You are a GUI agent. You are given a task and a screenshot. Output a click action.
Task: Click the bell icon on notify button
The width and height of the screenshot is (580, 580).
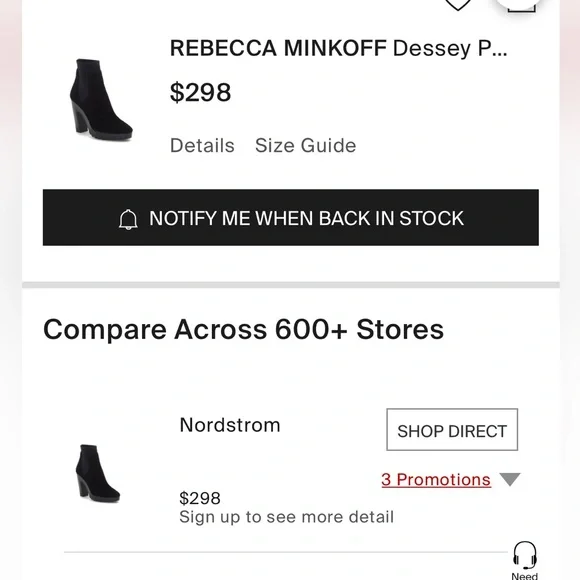coord(128,220)
